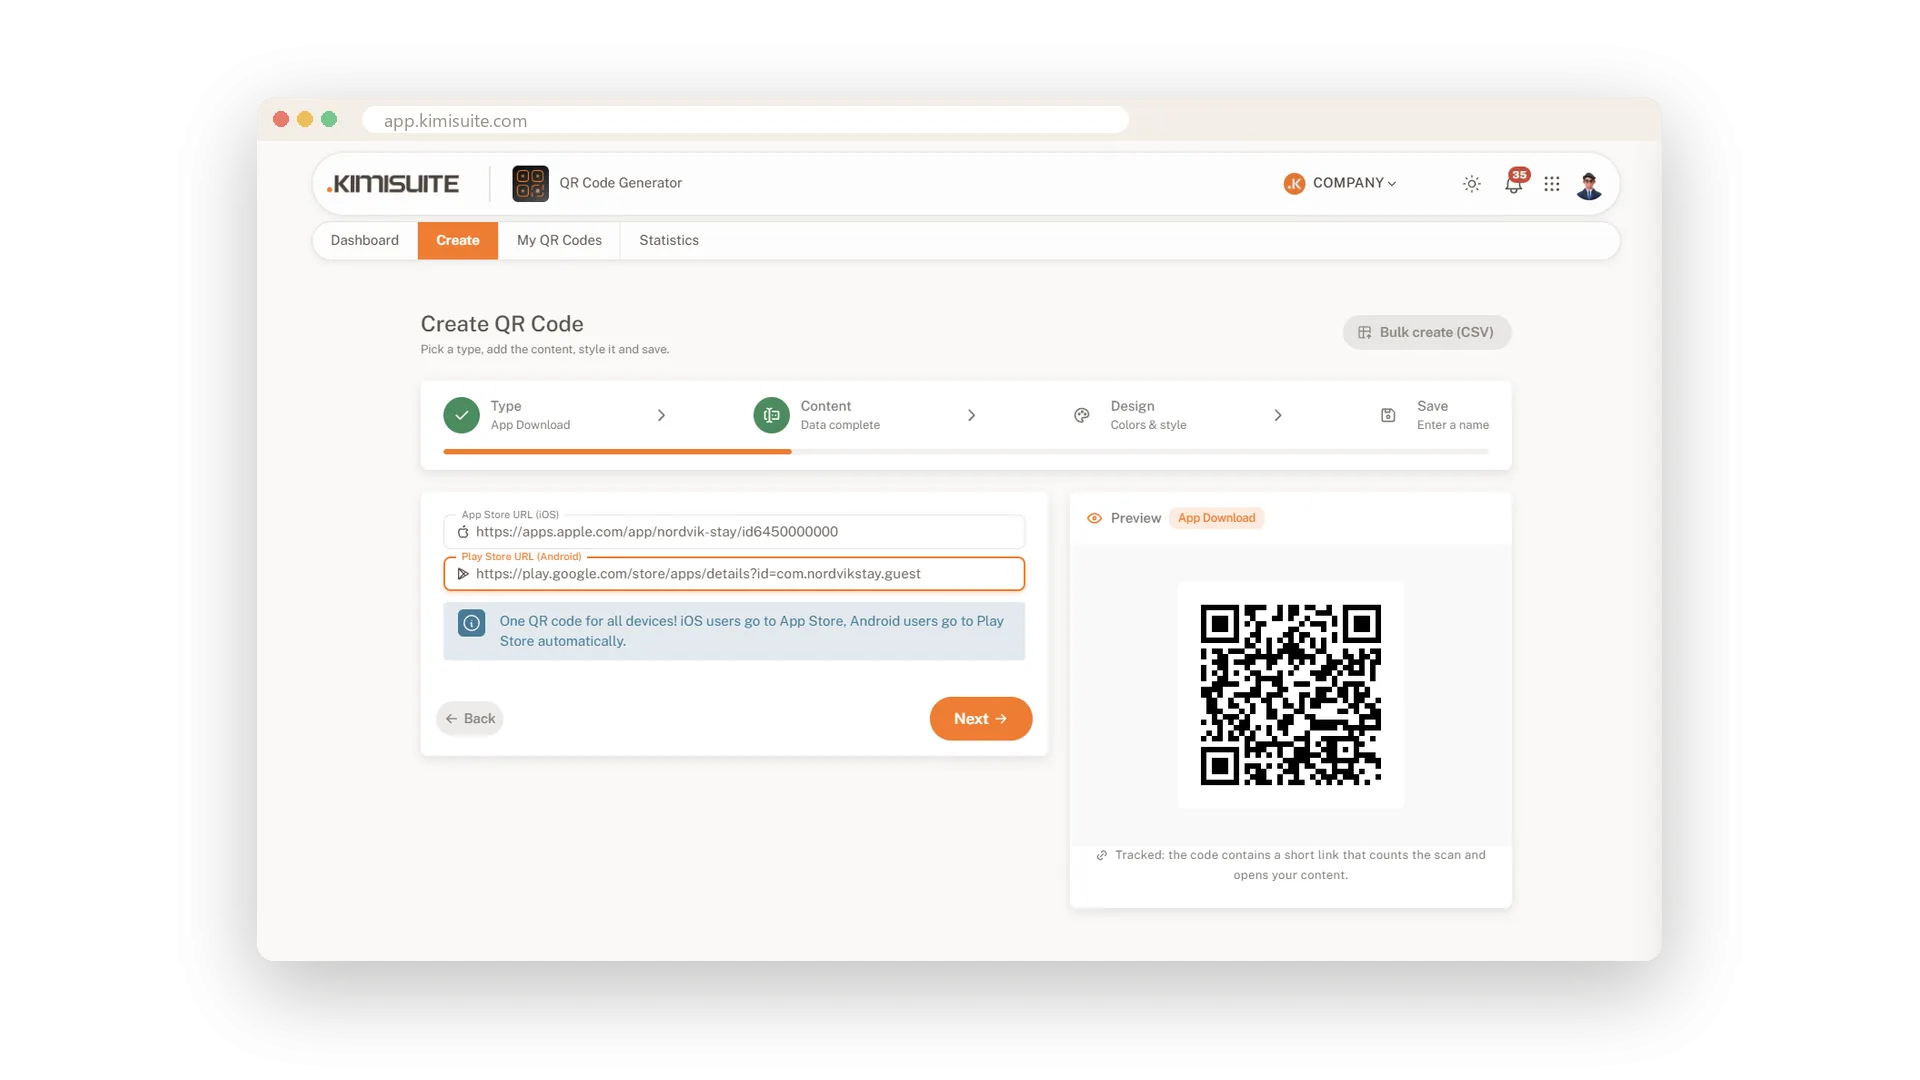Click the Data complete subtitle text
The image size is (1920, 1080).
tap(840, 425)
